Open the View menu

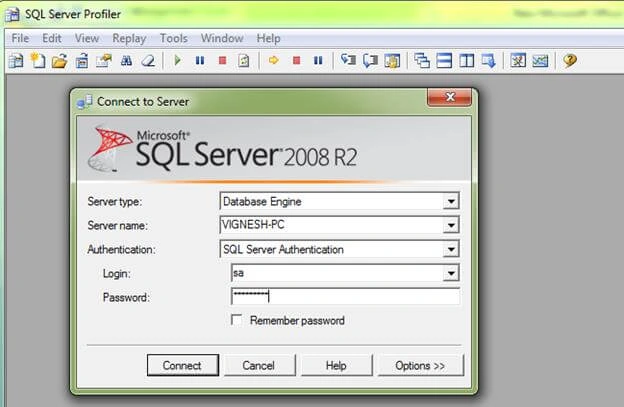pyautogui.click(x=87, y=38)
